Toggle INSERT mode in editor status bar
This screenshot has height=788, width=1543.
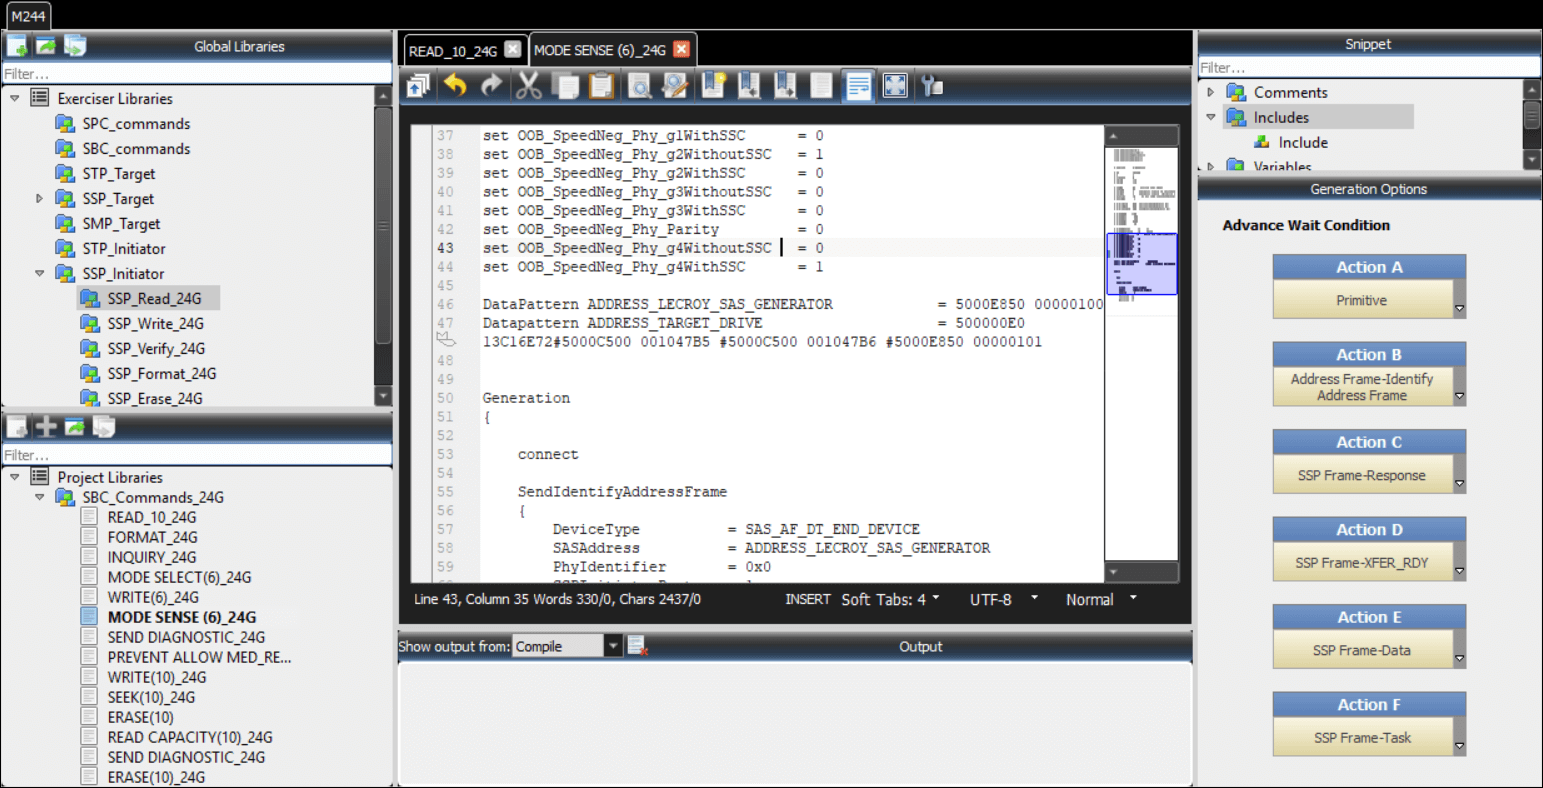(x=807, y=599)
